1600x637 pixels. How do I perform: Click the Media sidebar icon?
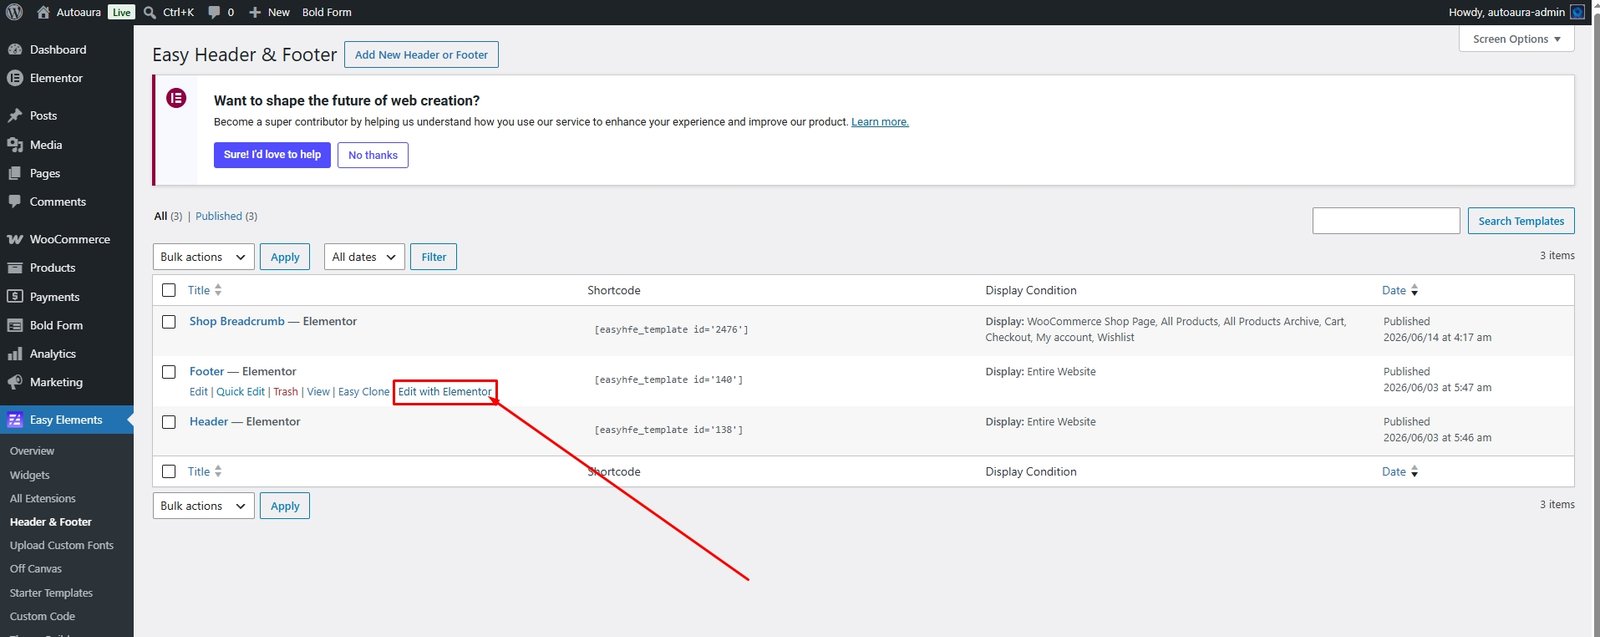(x=15, y=145)
